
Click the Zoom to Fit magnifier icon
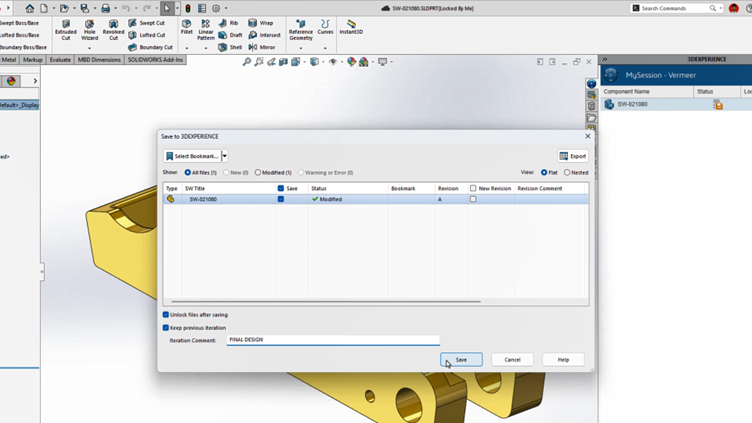click(247, 62)
